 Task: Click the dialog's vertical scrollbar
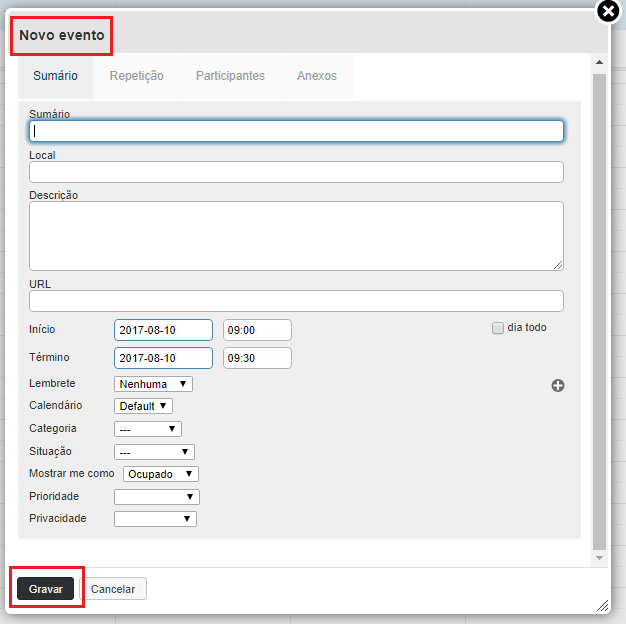coord(599,300)
